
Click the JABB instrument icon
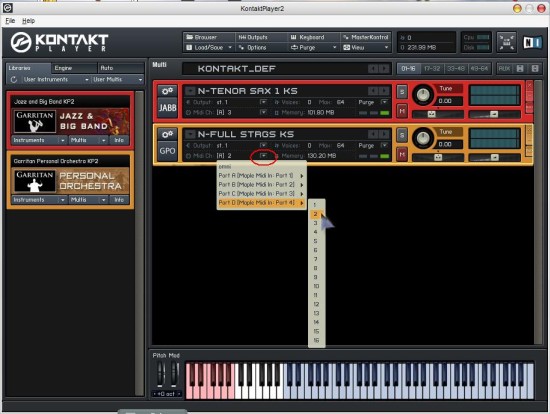click(x=167, y=108)
